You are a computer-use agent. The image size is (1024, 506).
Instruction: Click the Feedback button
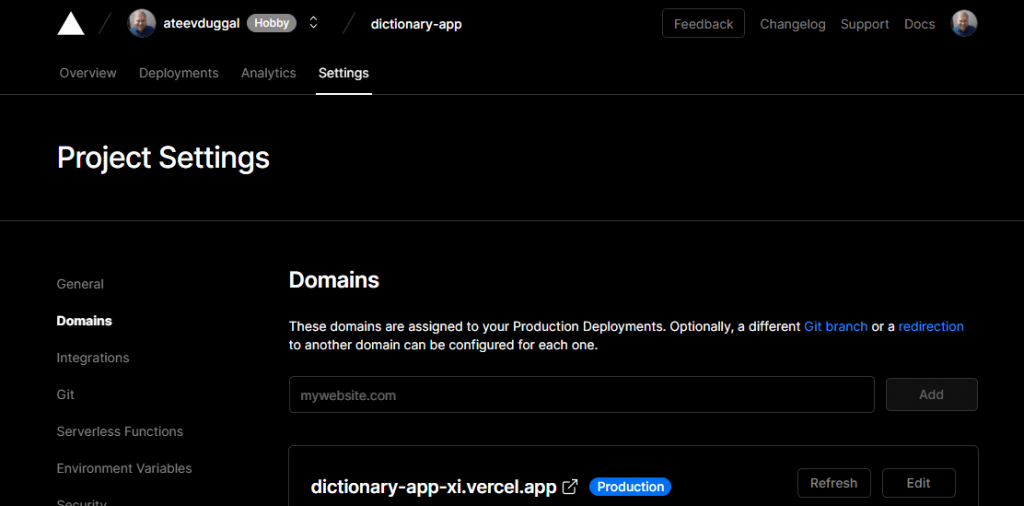(703, 24)
